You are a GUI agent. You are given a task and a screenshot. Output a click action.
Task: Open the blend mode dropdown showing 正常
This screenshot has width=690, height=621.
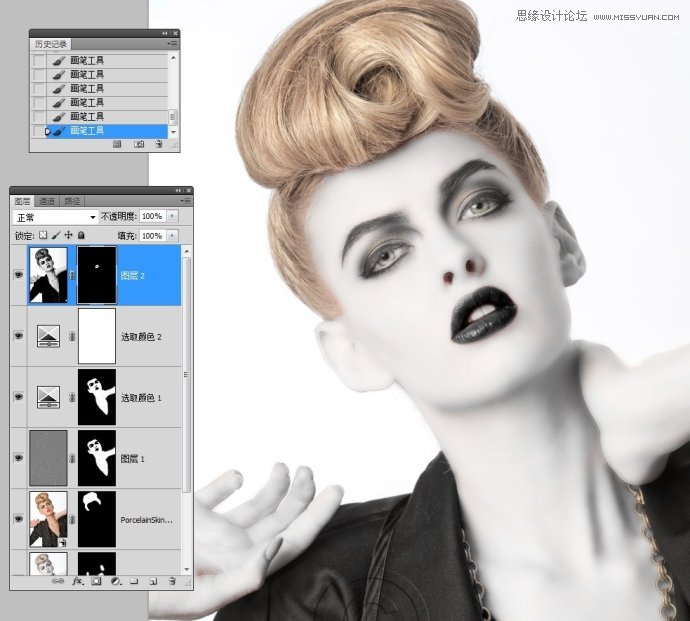pyautogui.click(x=55, y=216)
